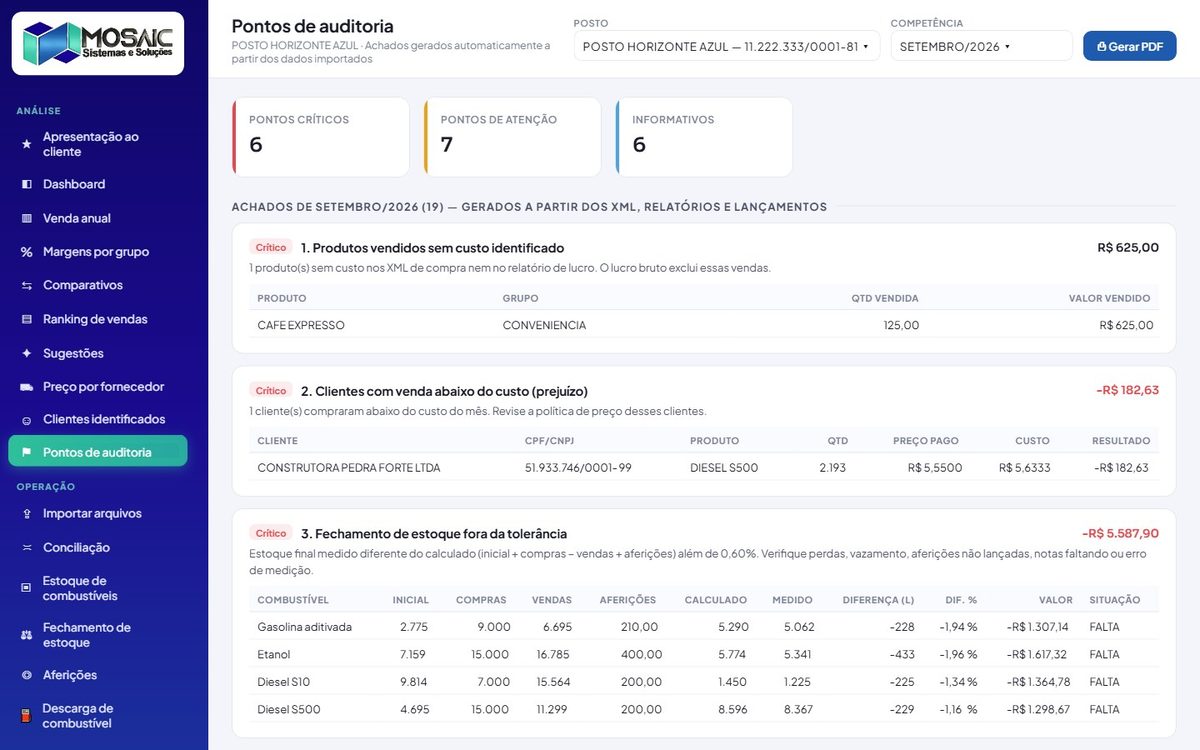Select the Pontos críticos summary card
The width and height of the screenshot is (1200, 750).
(321, 137)
